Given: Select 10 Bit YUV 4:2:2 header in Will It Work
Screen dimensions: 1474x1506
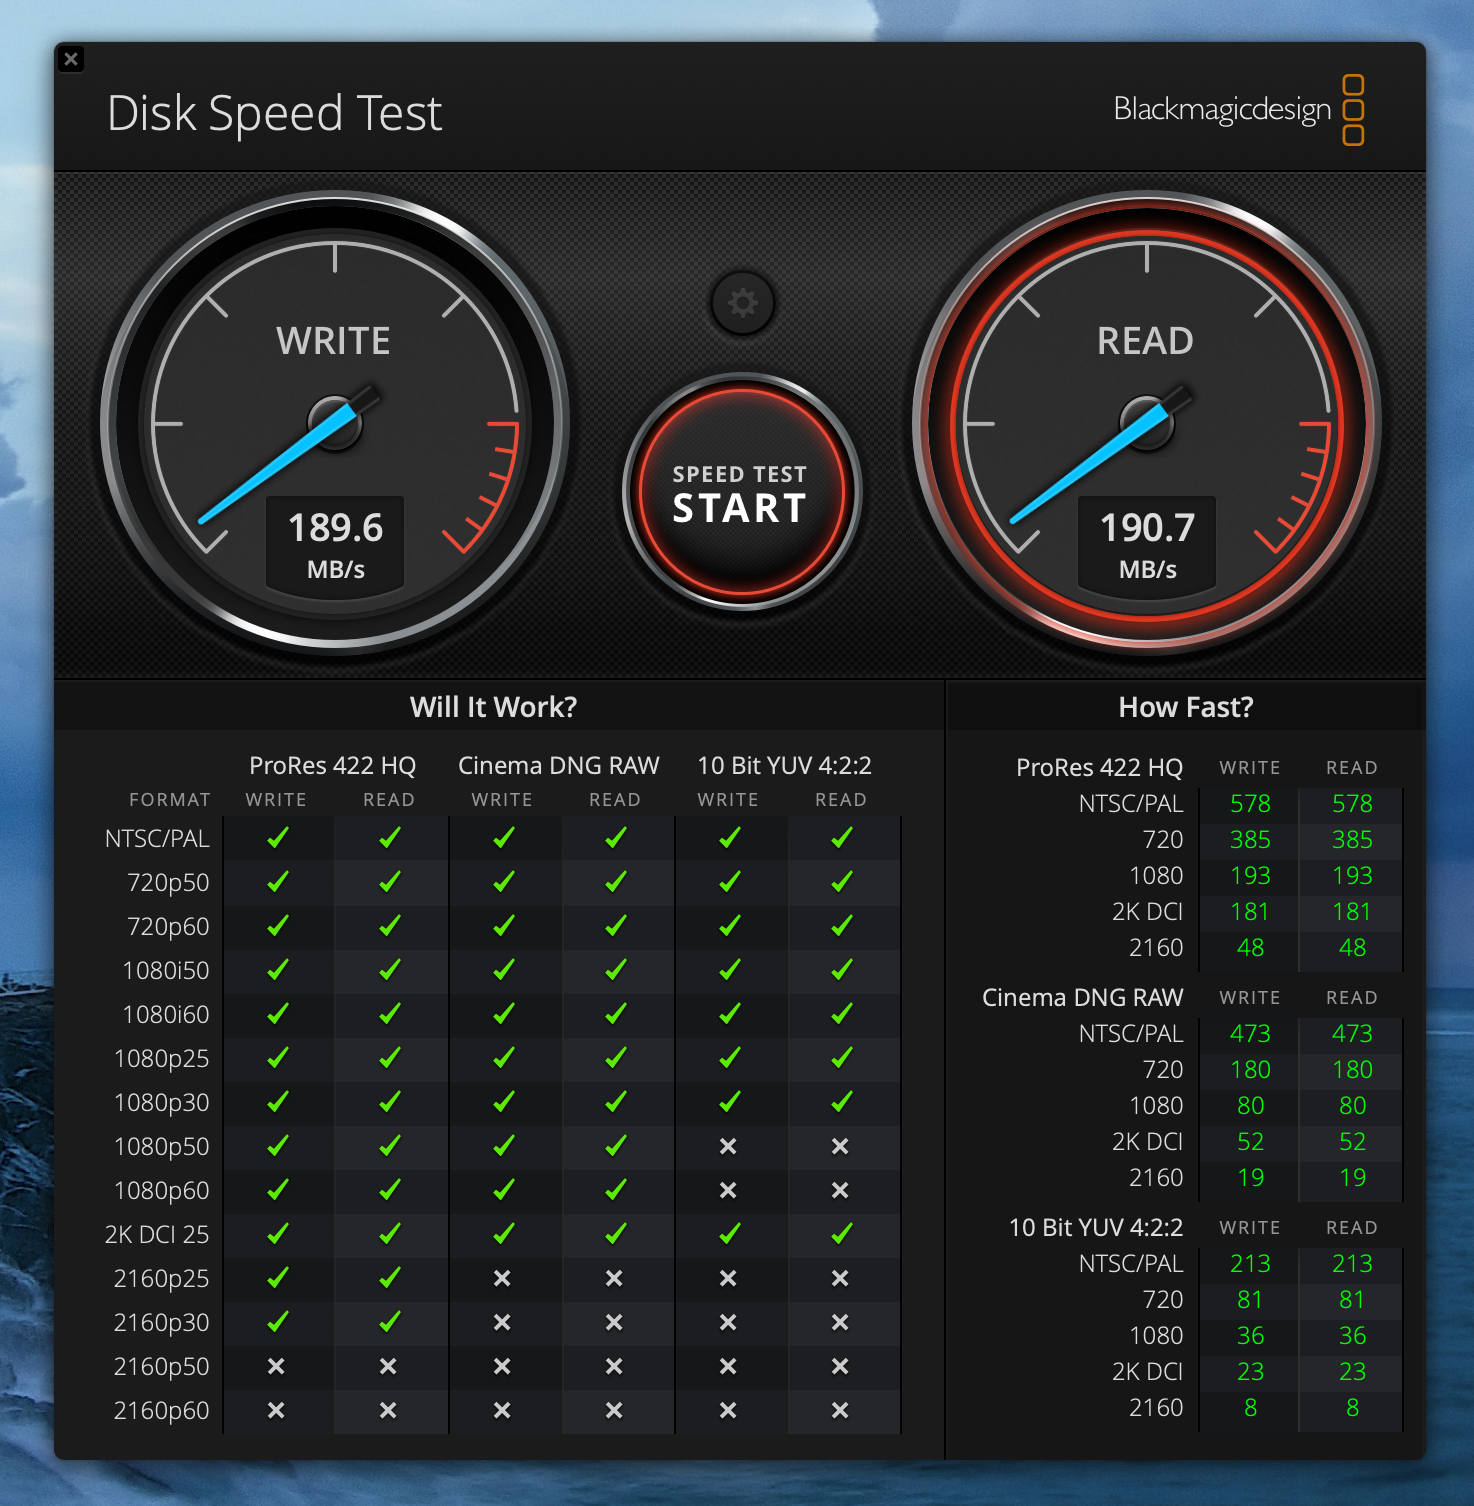Looking at the screenshot, I should pos(784,765).
